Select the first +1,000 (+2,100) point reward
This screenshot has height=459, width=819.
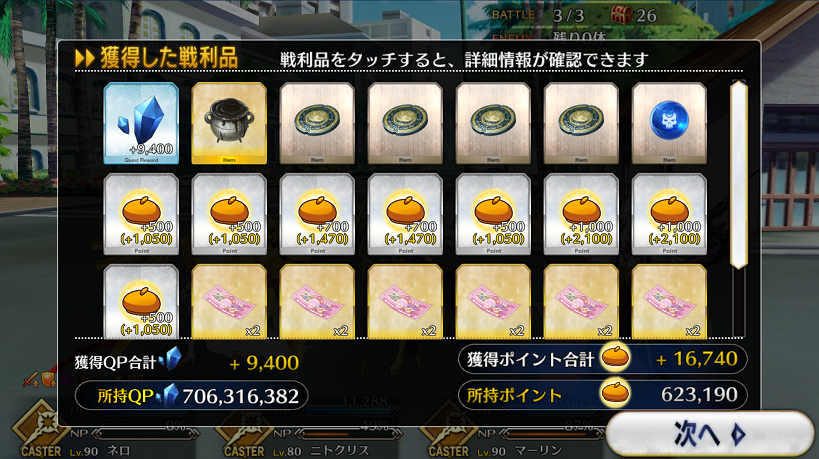[x=581, y=214]
